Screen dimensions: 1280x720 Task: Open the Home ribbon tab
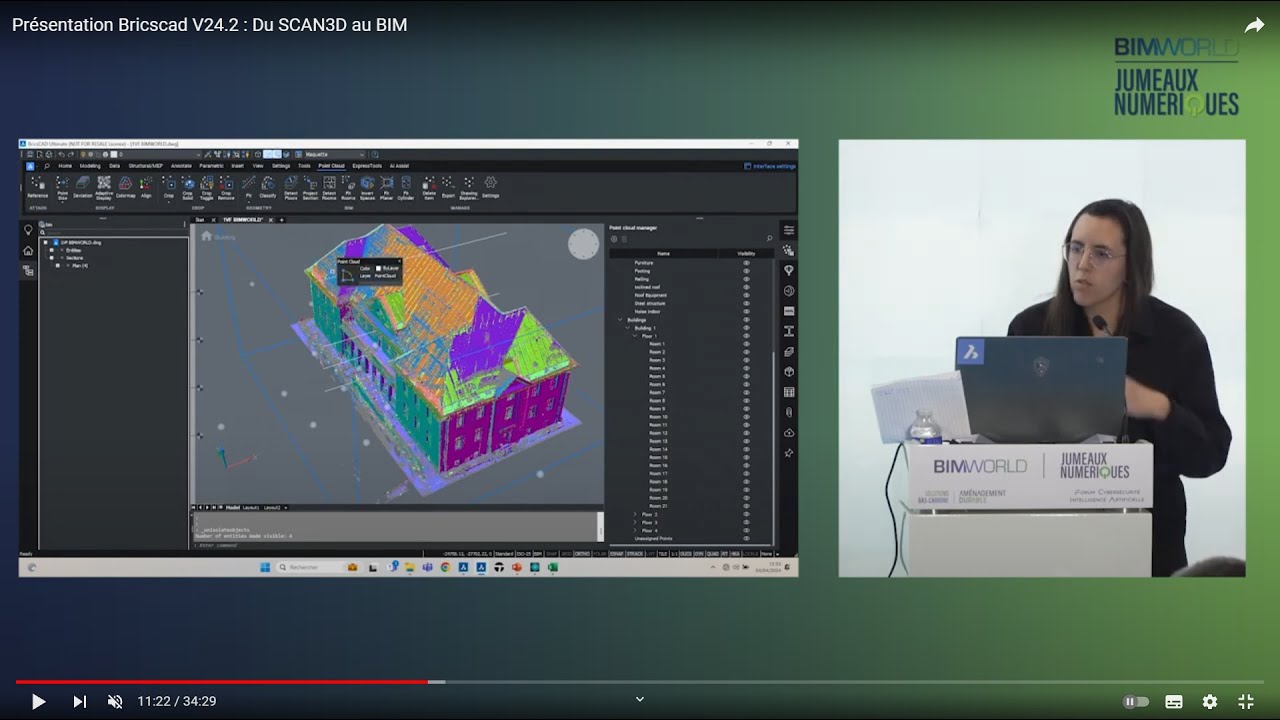[65, 166]
